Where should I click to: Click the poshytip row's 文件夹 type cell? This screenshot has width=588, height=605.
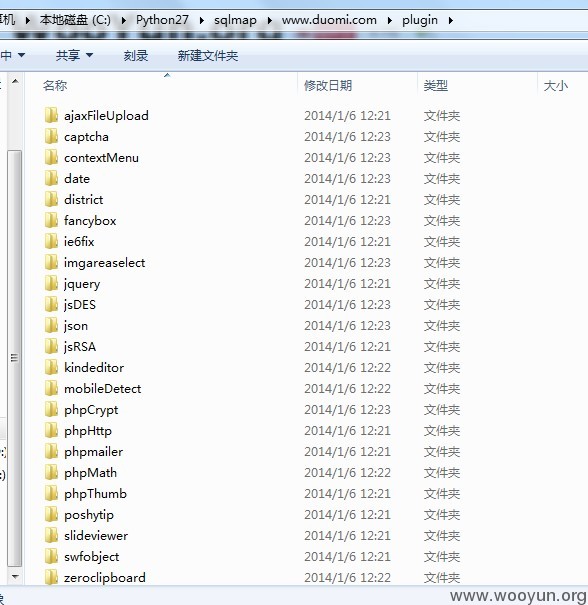coord(442,514)
